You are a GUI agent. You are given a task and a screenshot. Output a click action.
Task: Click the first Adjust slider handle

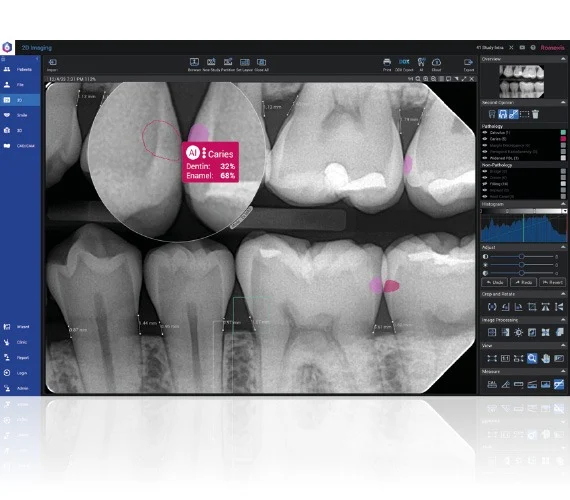pos(521,256)
